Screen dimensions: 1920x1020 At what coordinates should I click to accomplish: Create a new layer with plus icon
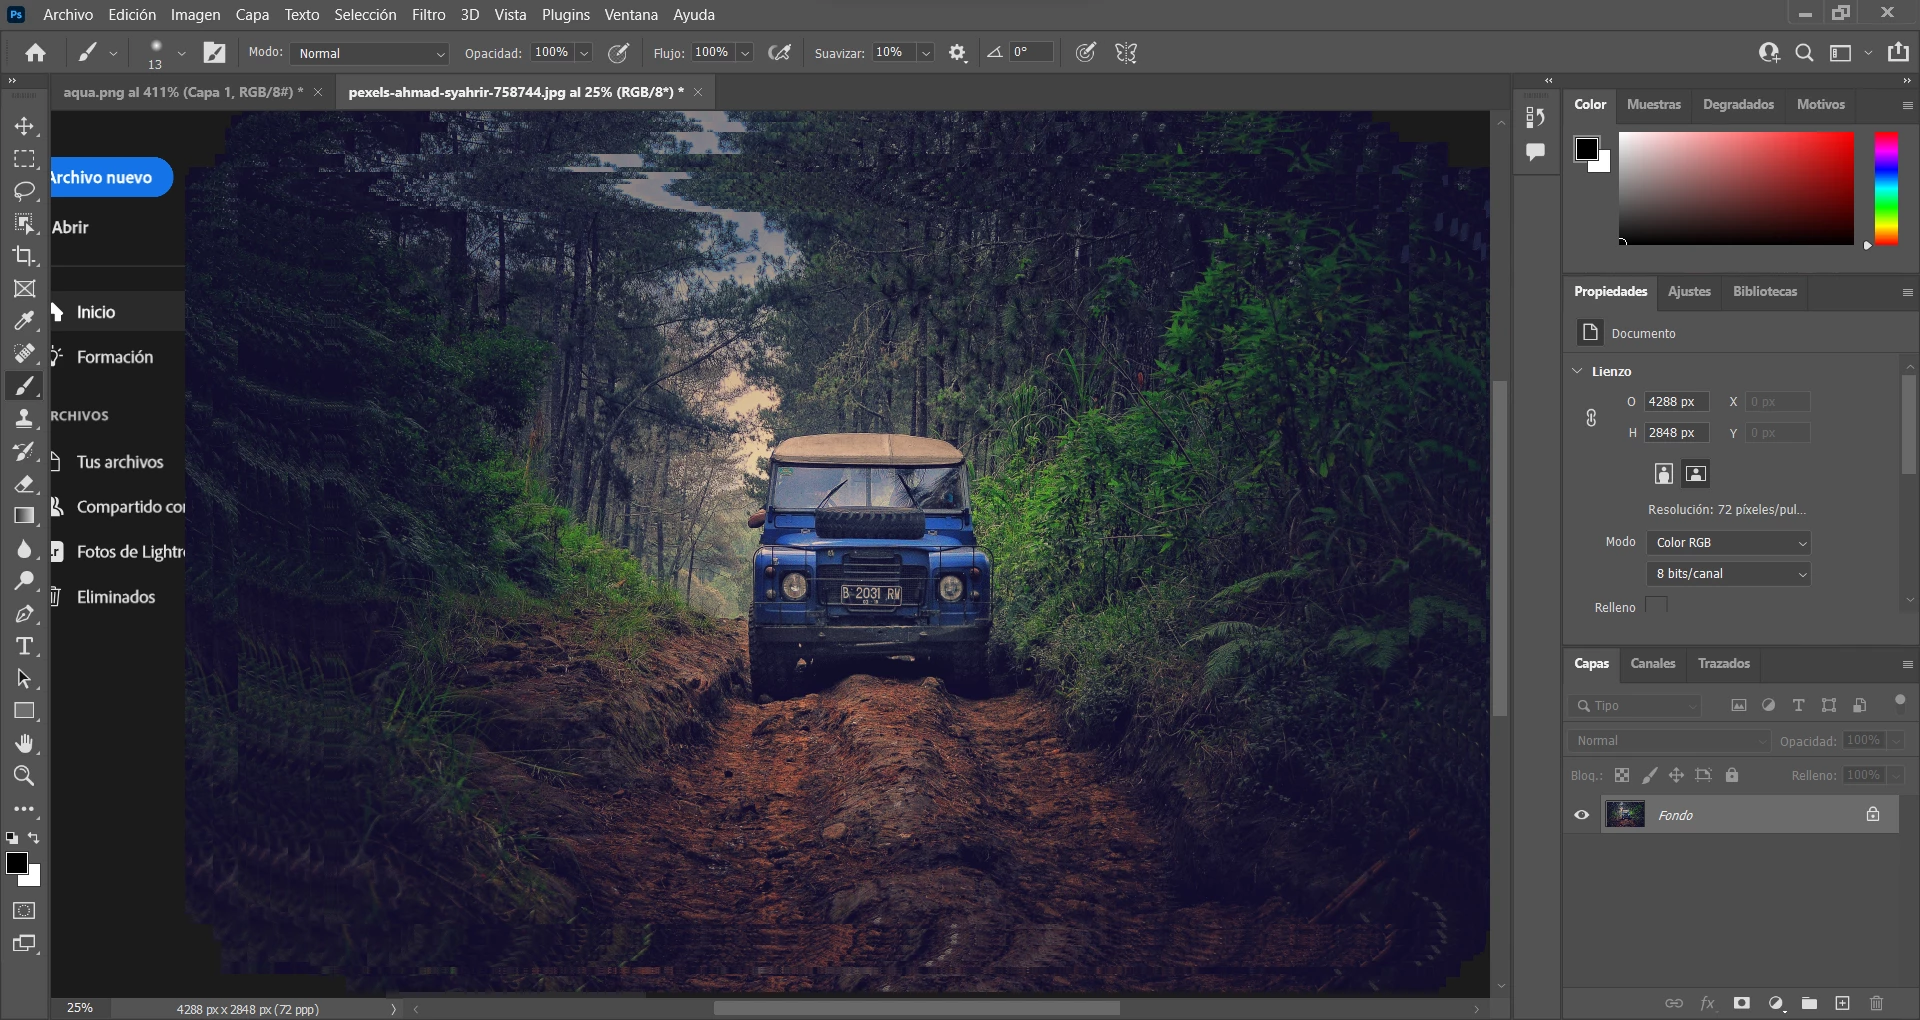click(1842, 1003)
